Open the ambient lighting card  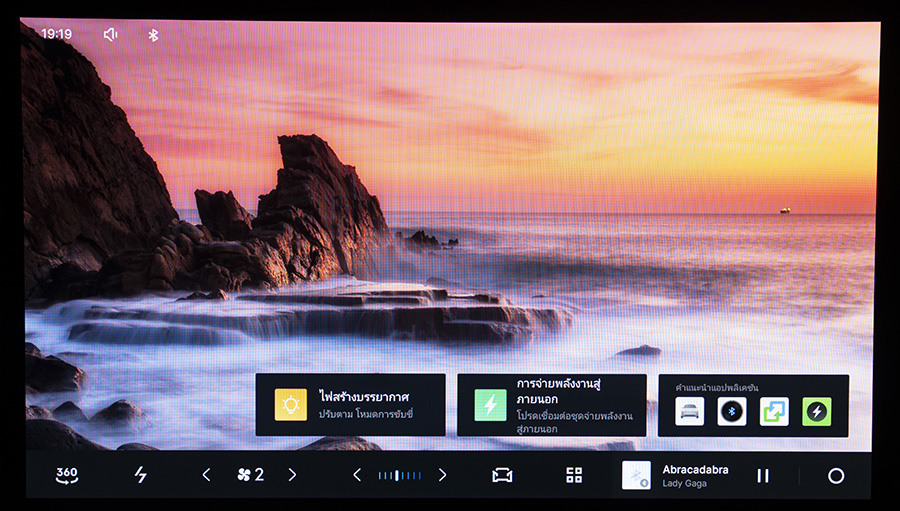(350, 405)
